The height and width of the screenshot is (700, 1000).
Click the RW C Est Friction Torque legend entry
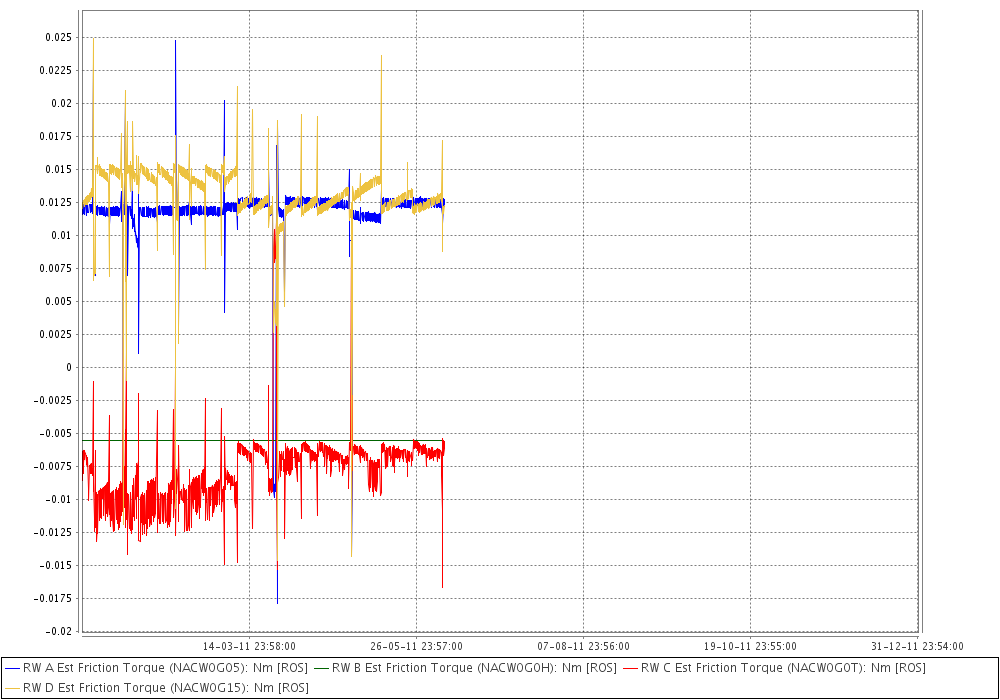tap(774, 668)
